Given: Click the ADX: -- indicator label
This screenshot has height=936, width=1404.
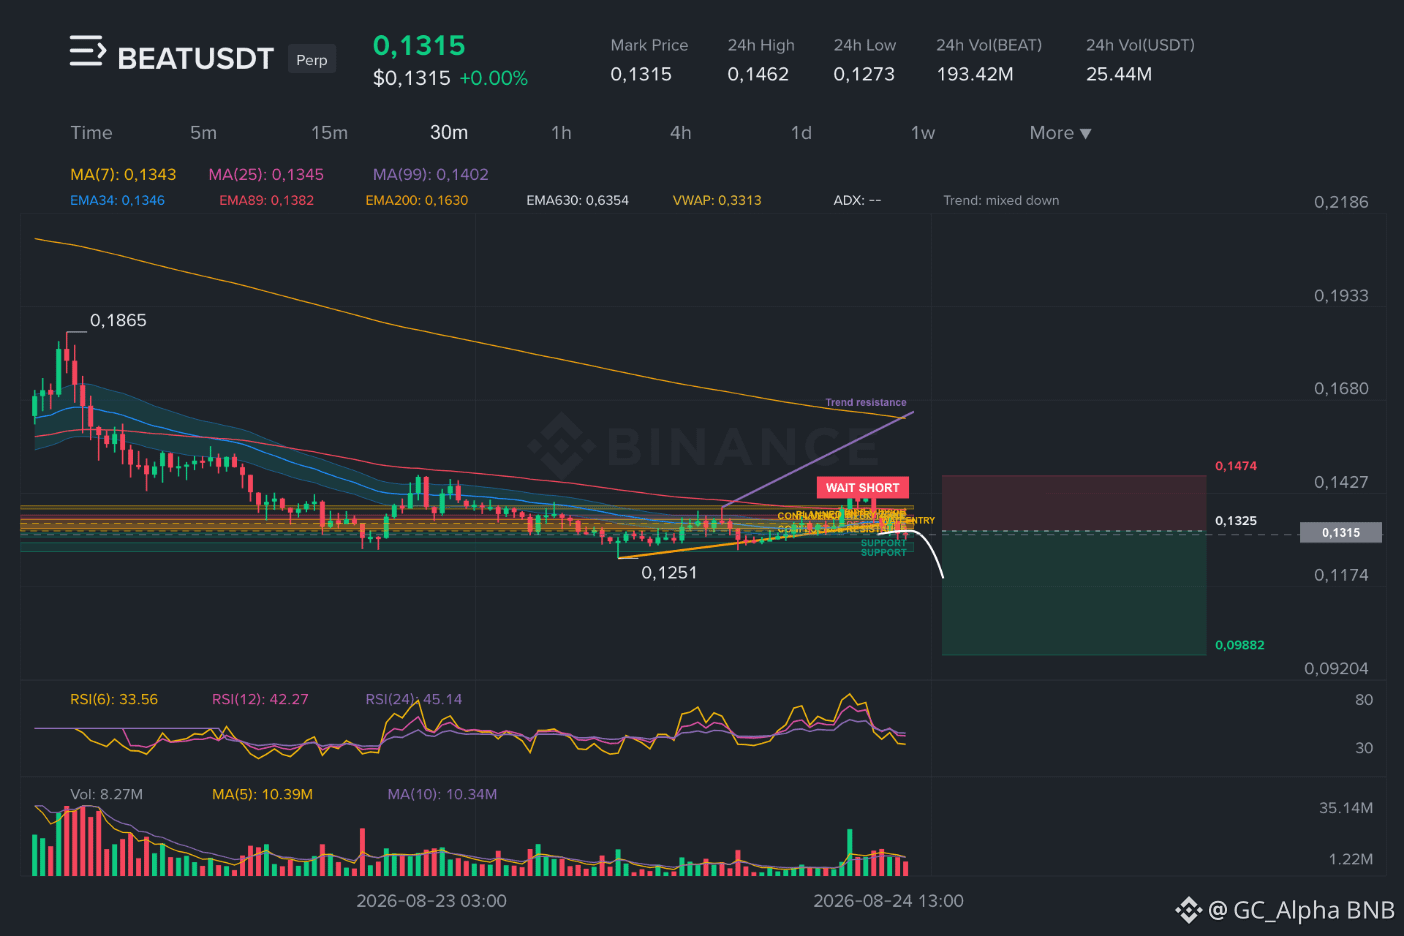Looking at the screenshot, I should pyautogui.click(x=857, y=200).
